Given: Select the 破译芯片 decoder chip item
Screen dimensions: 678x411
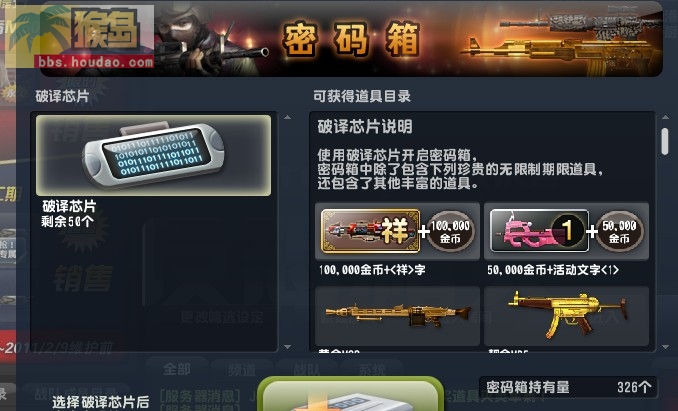Looking at the screenshot, I should pos(154,155).
